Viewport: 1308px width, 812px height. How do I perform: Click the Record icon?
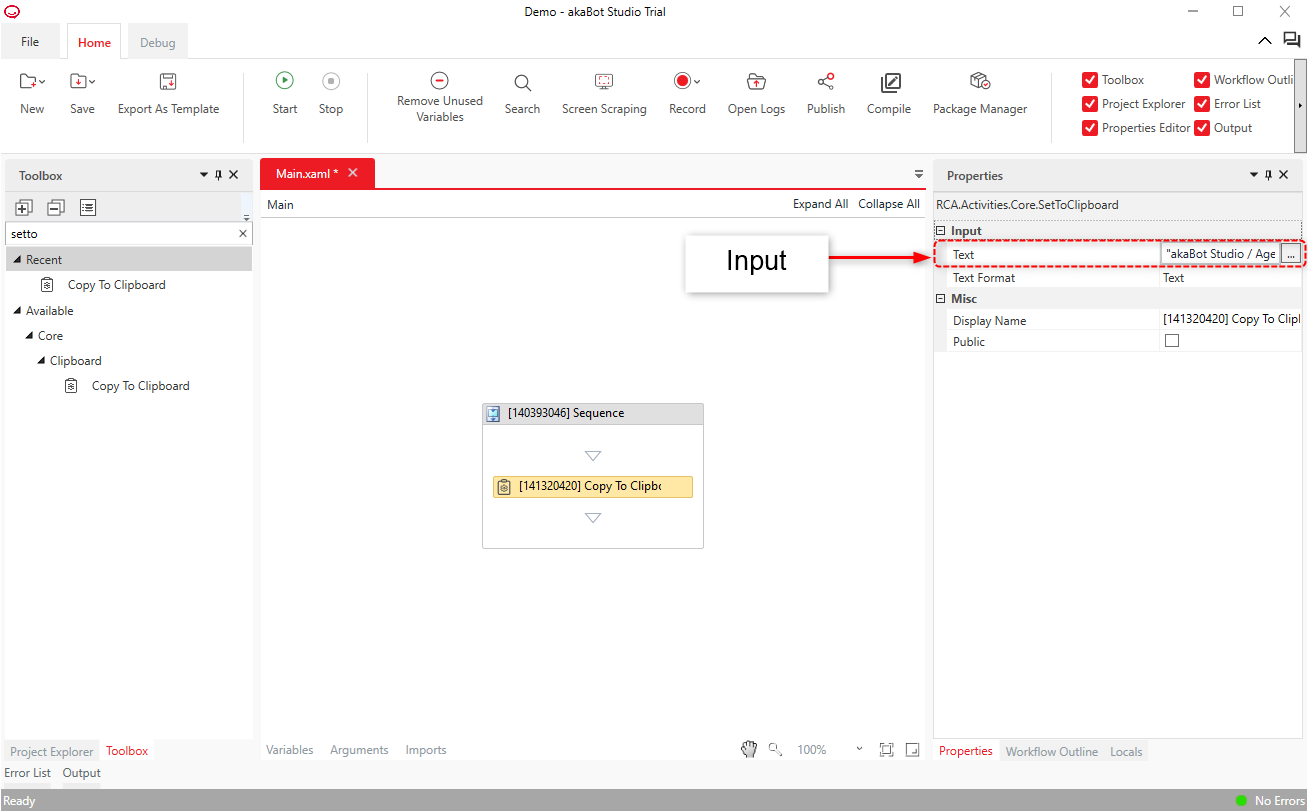click(x=683, y=81)
